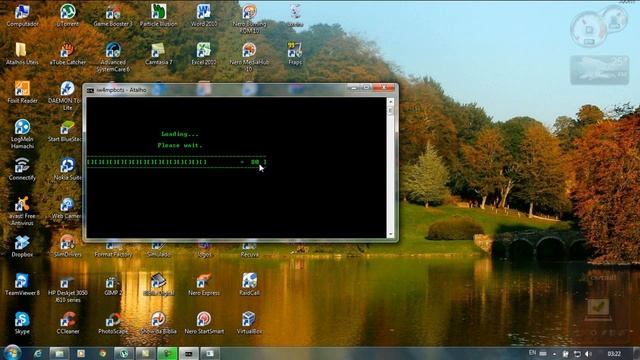Screen dimensions: 640x360
Task: Select the Fraps desktop shortcut
Action: click(295, 53)
